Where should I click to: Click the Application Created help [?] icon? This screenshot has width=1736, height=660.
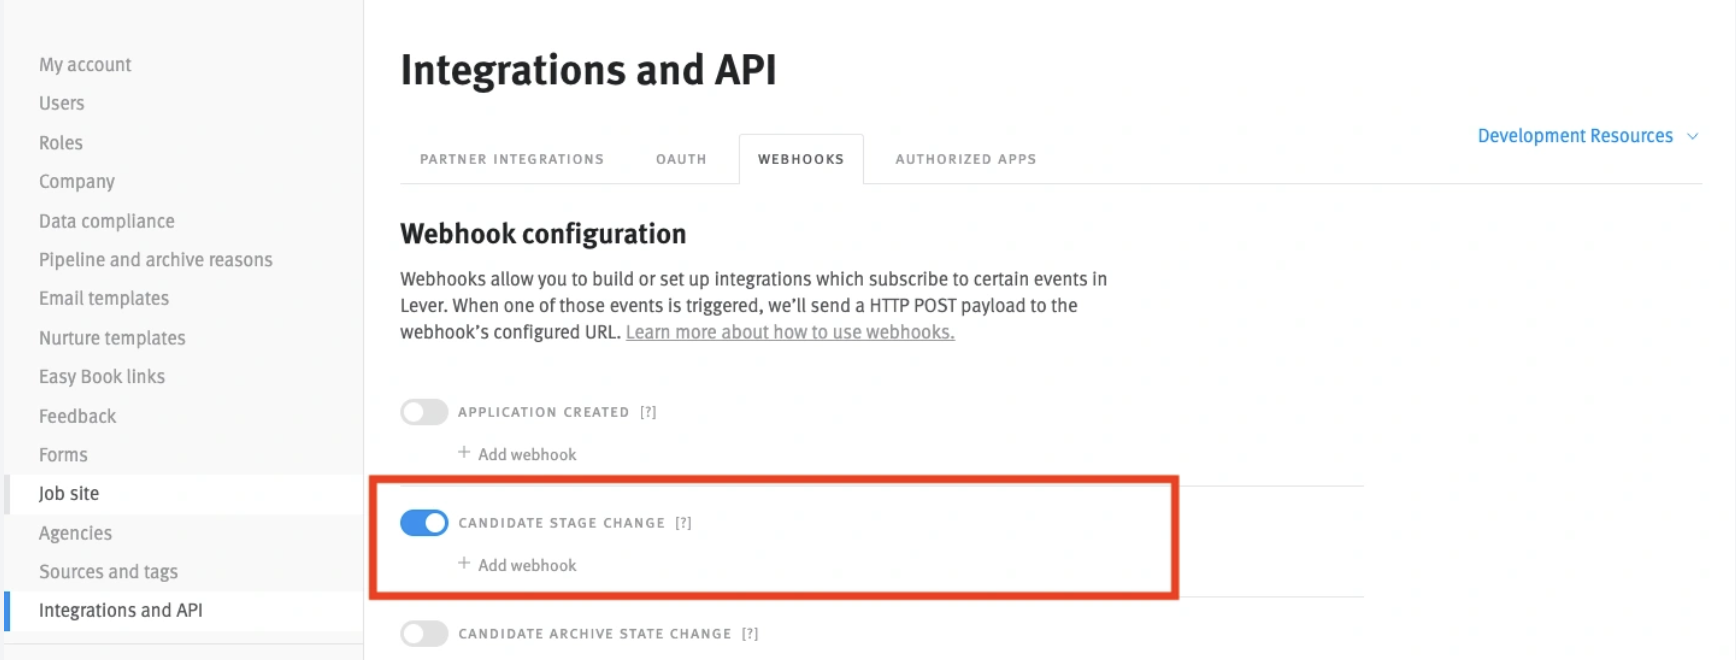648,412
